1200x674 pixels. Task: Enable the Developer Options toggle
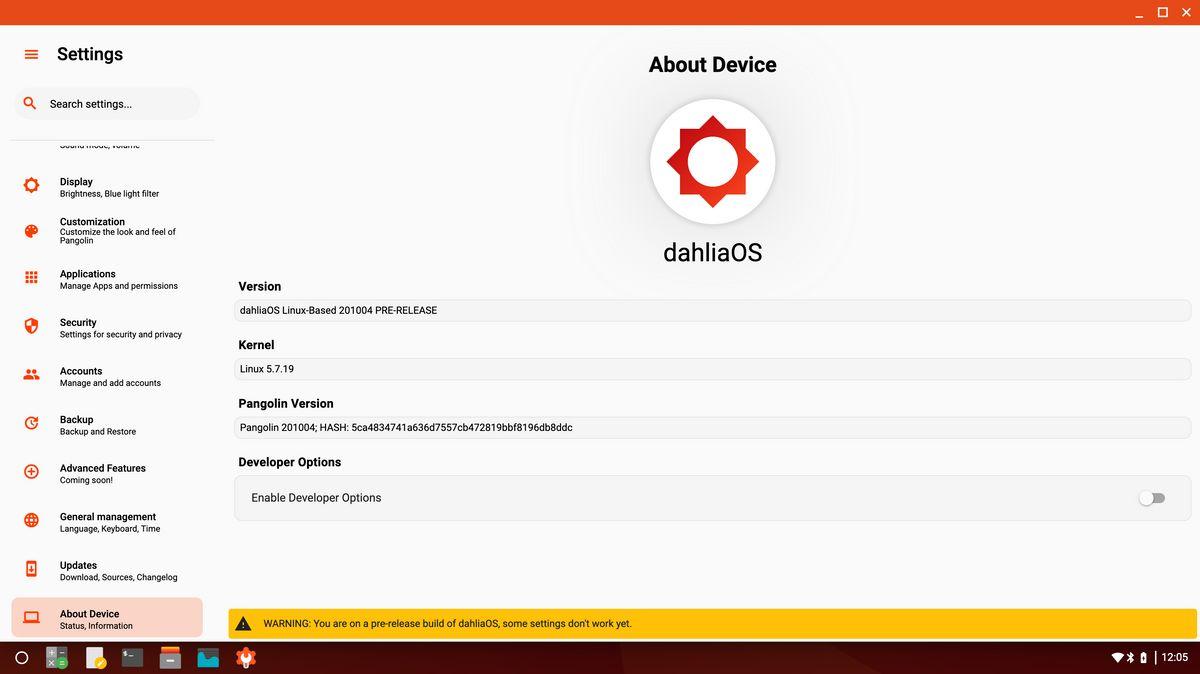point(1152,498)
